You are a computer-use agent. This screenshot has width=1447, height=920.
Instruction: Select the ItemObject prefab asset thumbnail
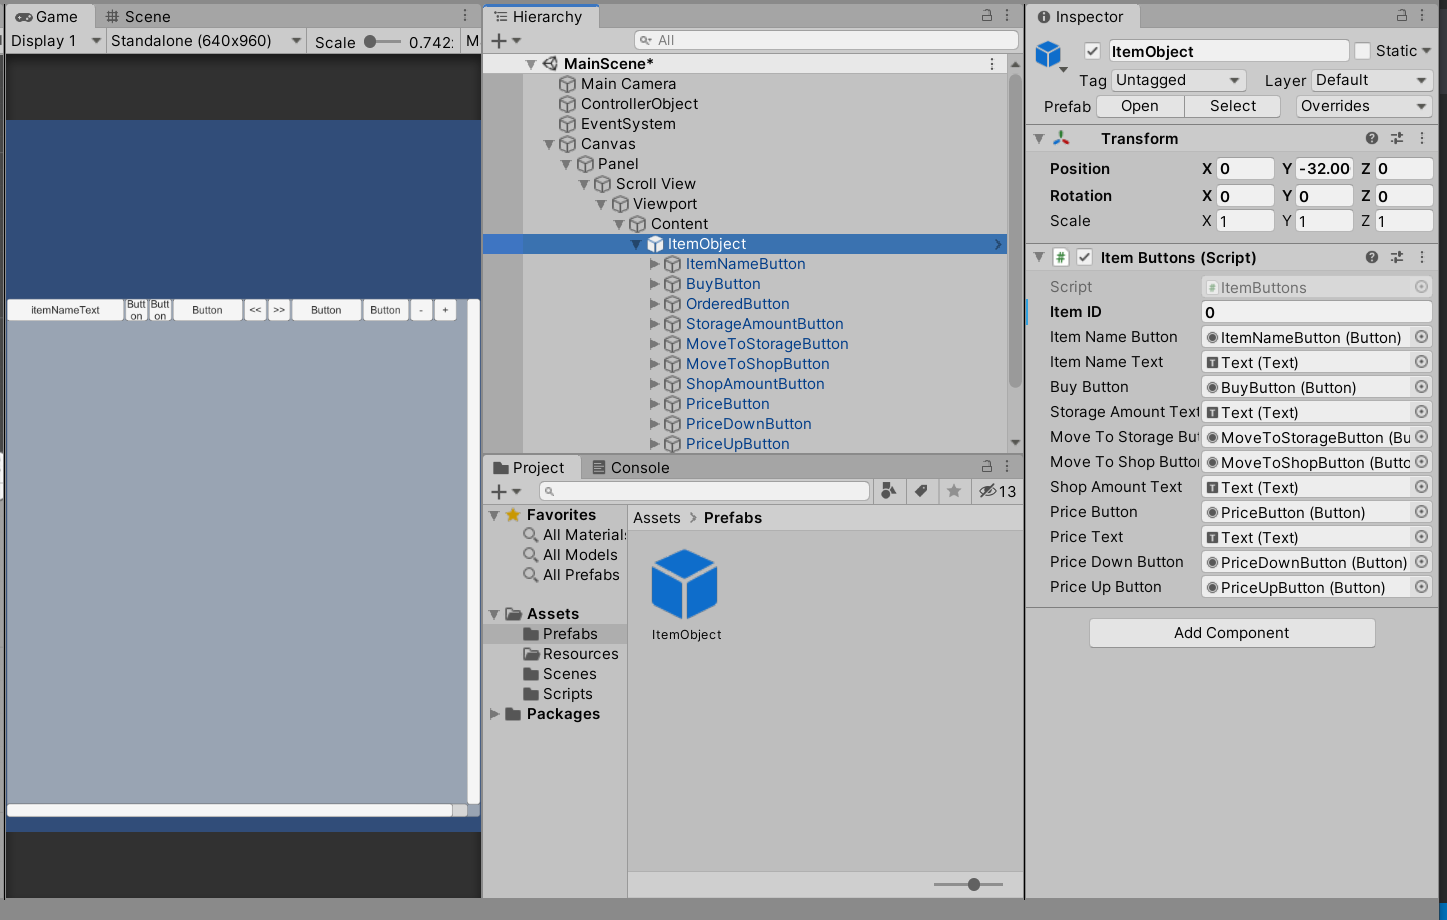pyautogui.click(x=685, y=584)
